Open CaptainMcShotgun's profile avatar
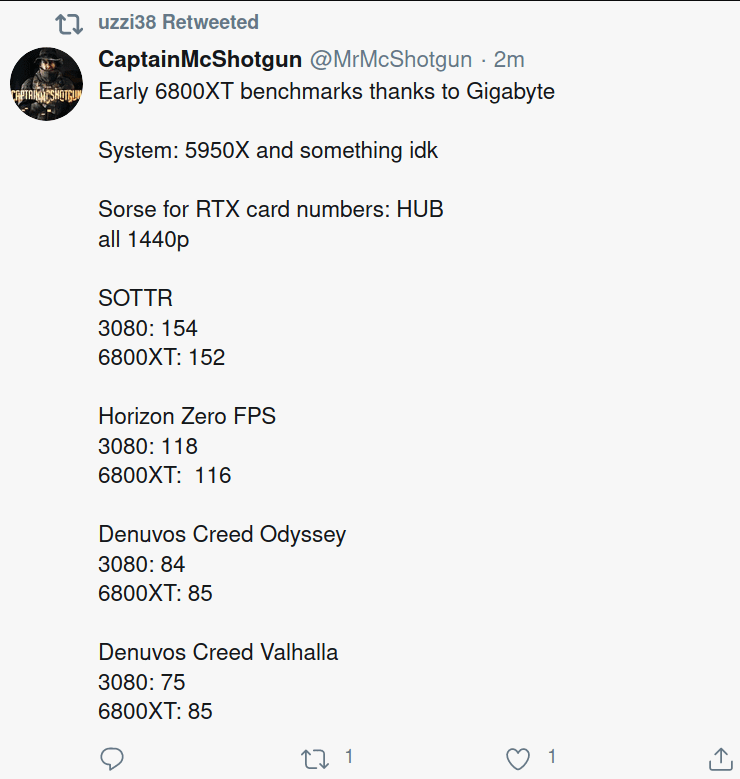This screenshot has height=779, width=740. click(x=46, y=84)
